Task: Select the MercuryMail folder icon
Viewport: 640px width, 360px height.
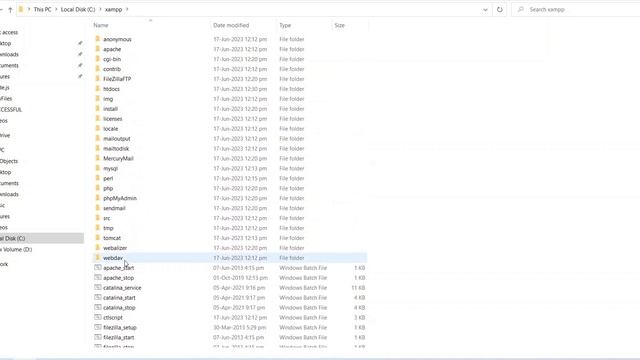Action: 98,158
